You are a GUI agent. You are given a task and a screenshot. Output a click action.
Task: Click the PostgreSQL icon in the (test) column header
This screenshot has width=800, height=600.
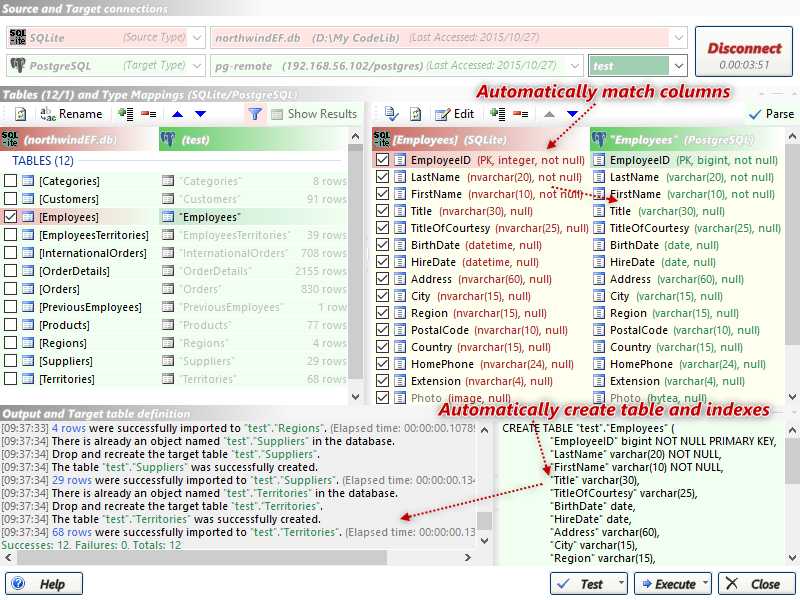[x=168, y=139]
